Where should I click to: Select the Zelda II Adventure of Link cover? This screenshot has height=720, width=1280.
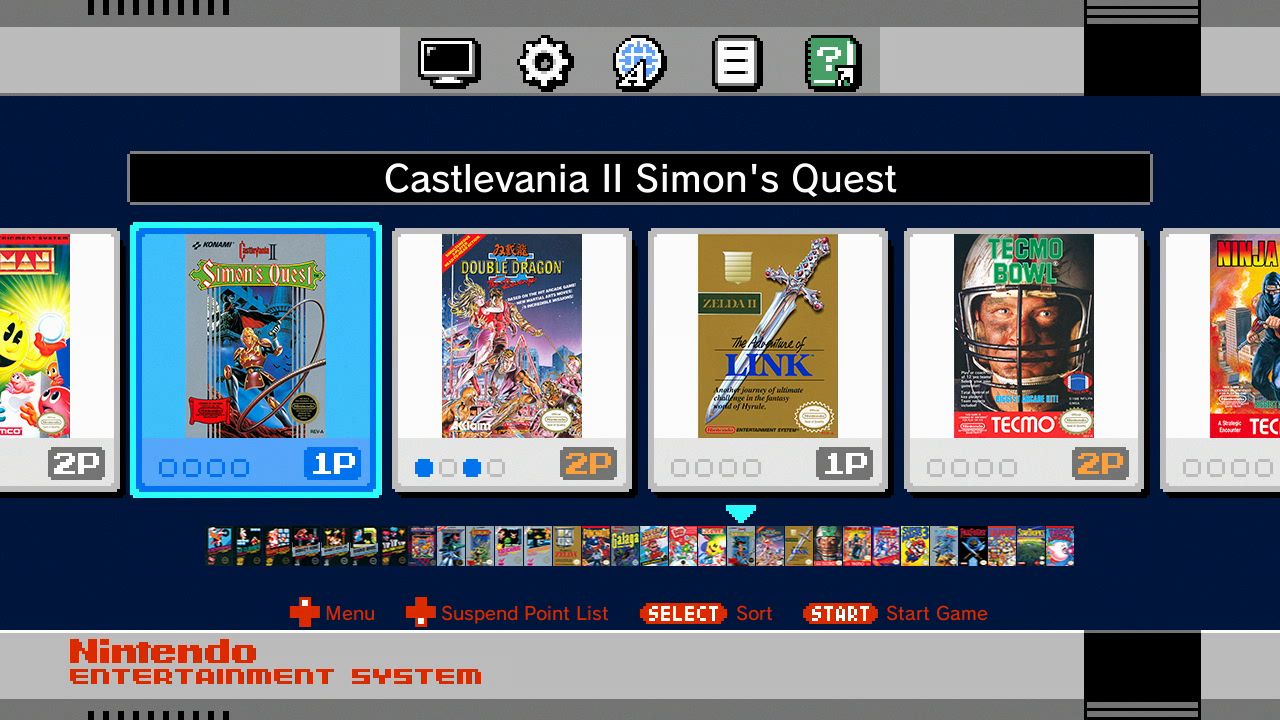tap(768, 336)
